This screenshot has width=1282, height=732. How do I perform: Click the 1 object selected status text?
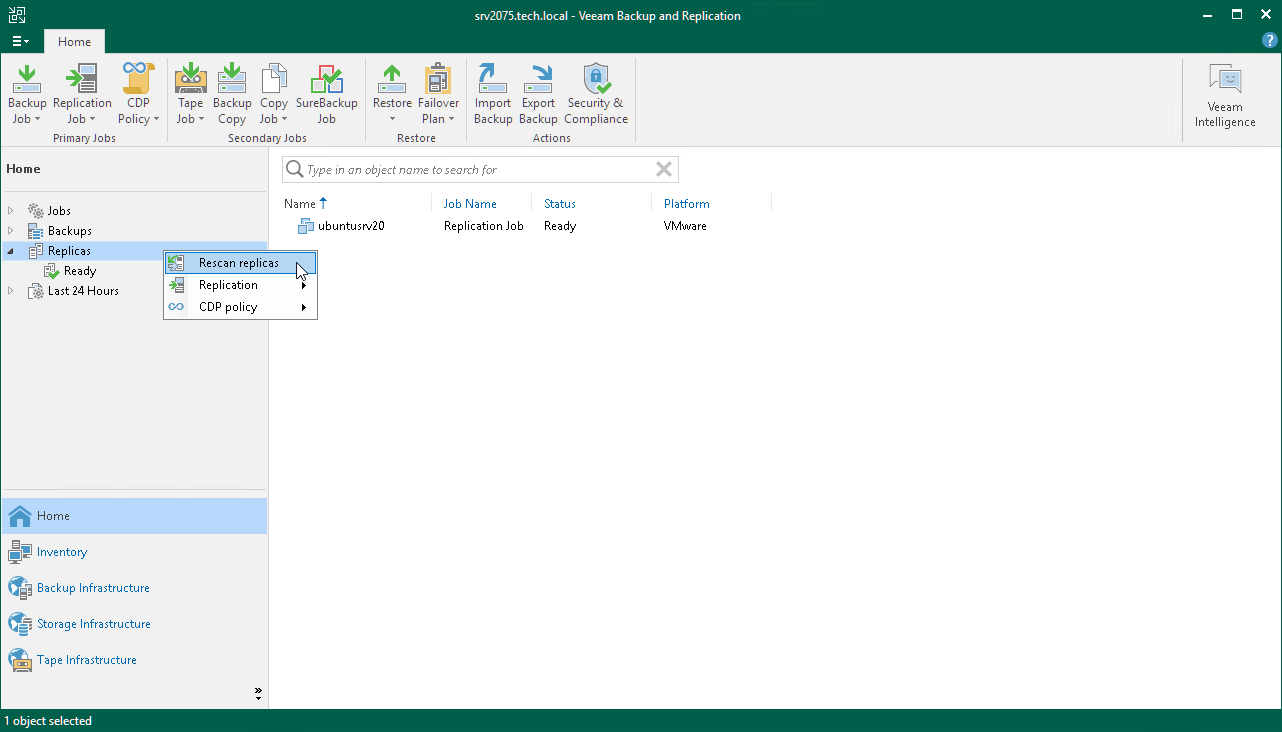[48, 721]
